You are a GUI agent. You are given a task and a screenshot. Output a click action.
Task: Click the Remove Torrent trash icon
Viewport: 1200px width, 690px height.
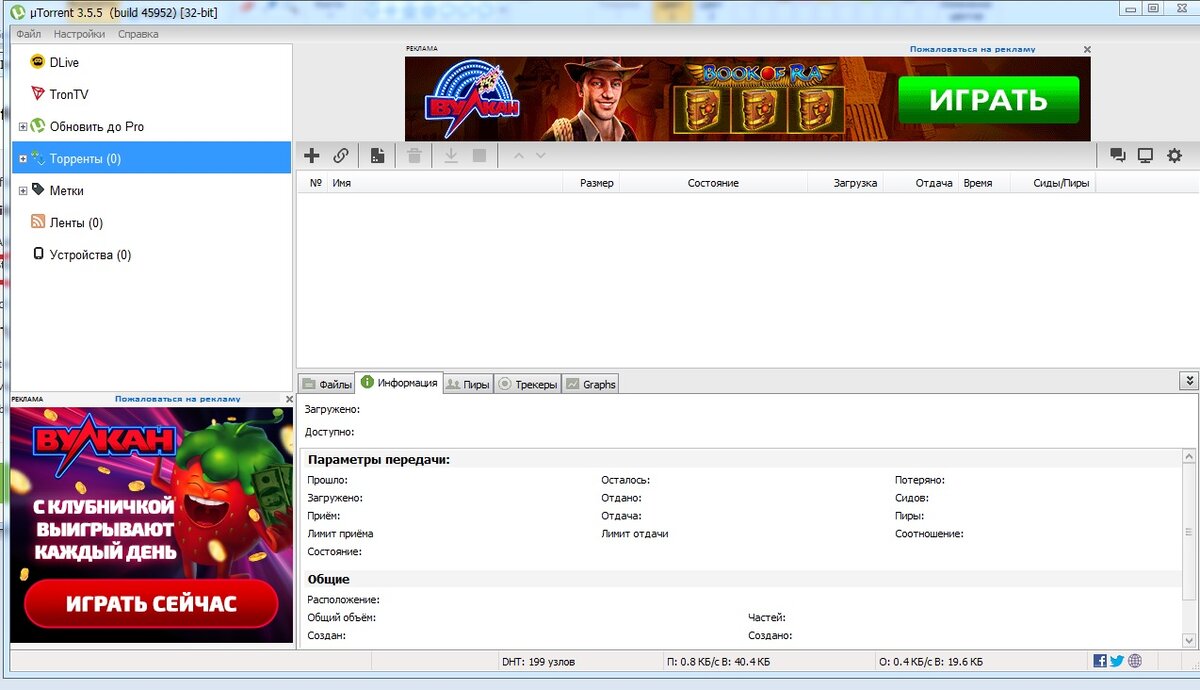414,156
